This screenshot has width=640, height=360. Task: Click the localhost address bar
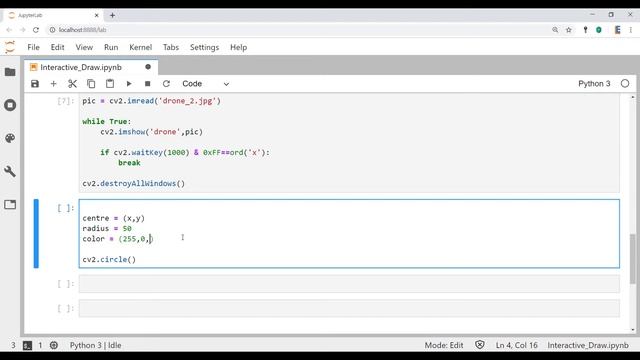point(298,30)
